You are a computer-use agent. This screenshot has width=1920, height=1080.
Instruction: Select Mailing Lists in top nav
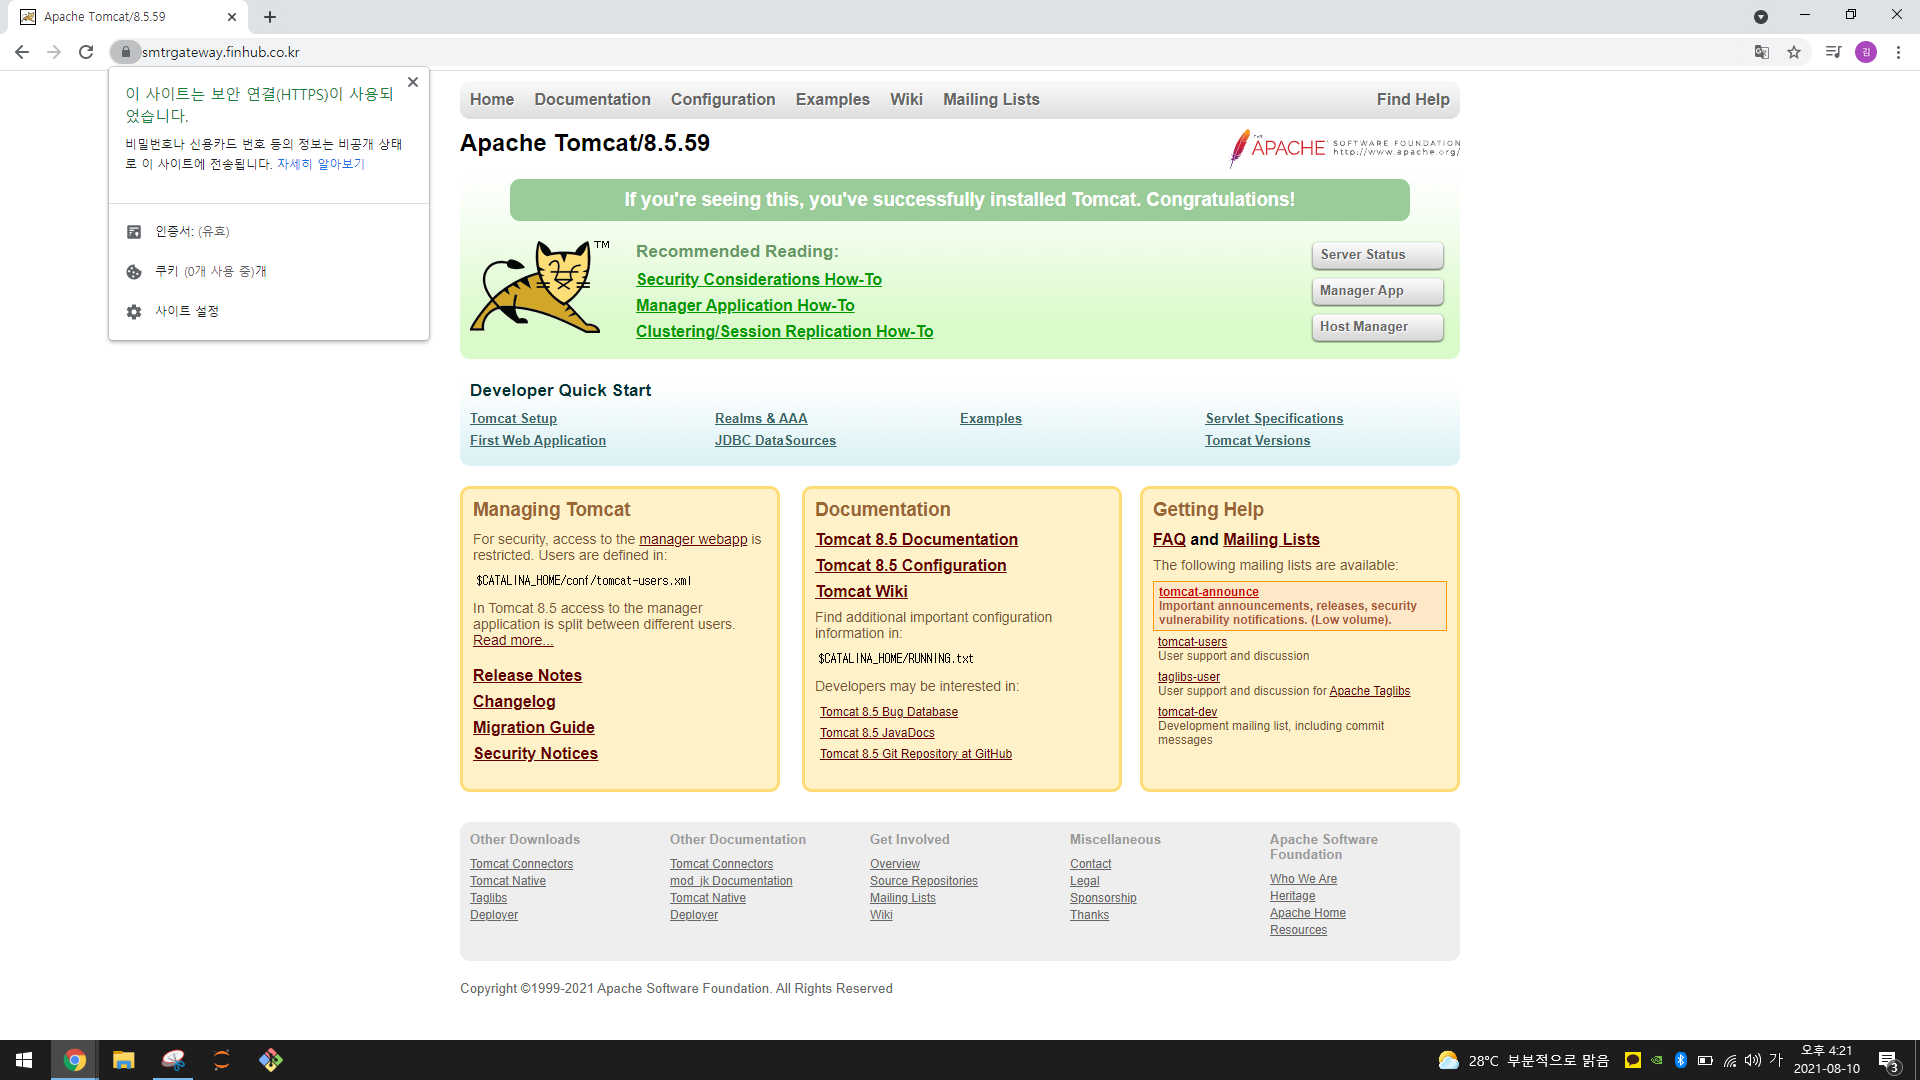click(x=991, y=99)
